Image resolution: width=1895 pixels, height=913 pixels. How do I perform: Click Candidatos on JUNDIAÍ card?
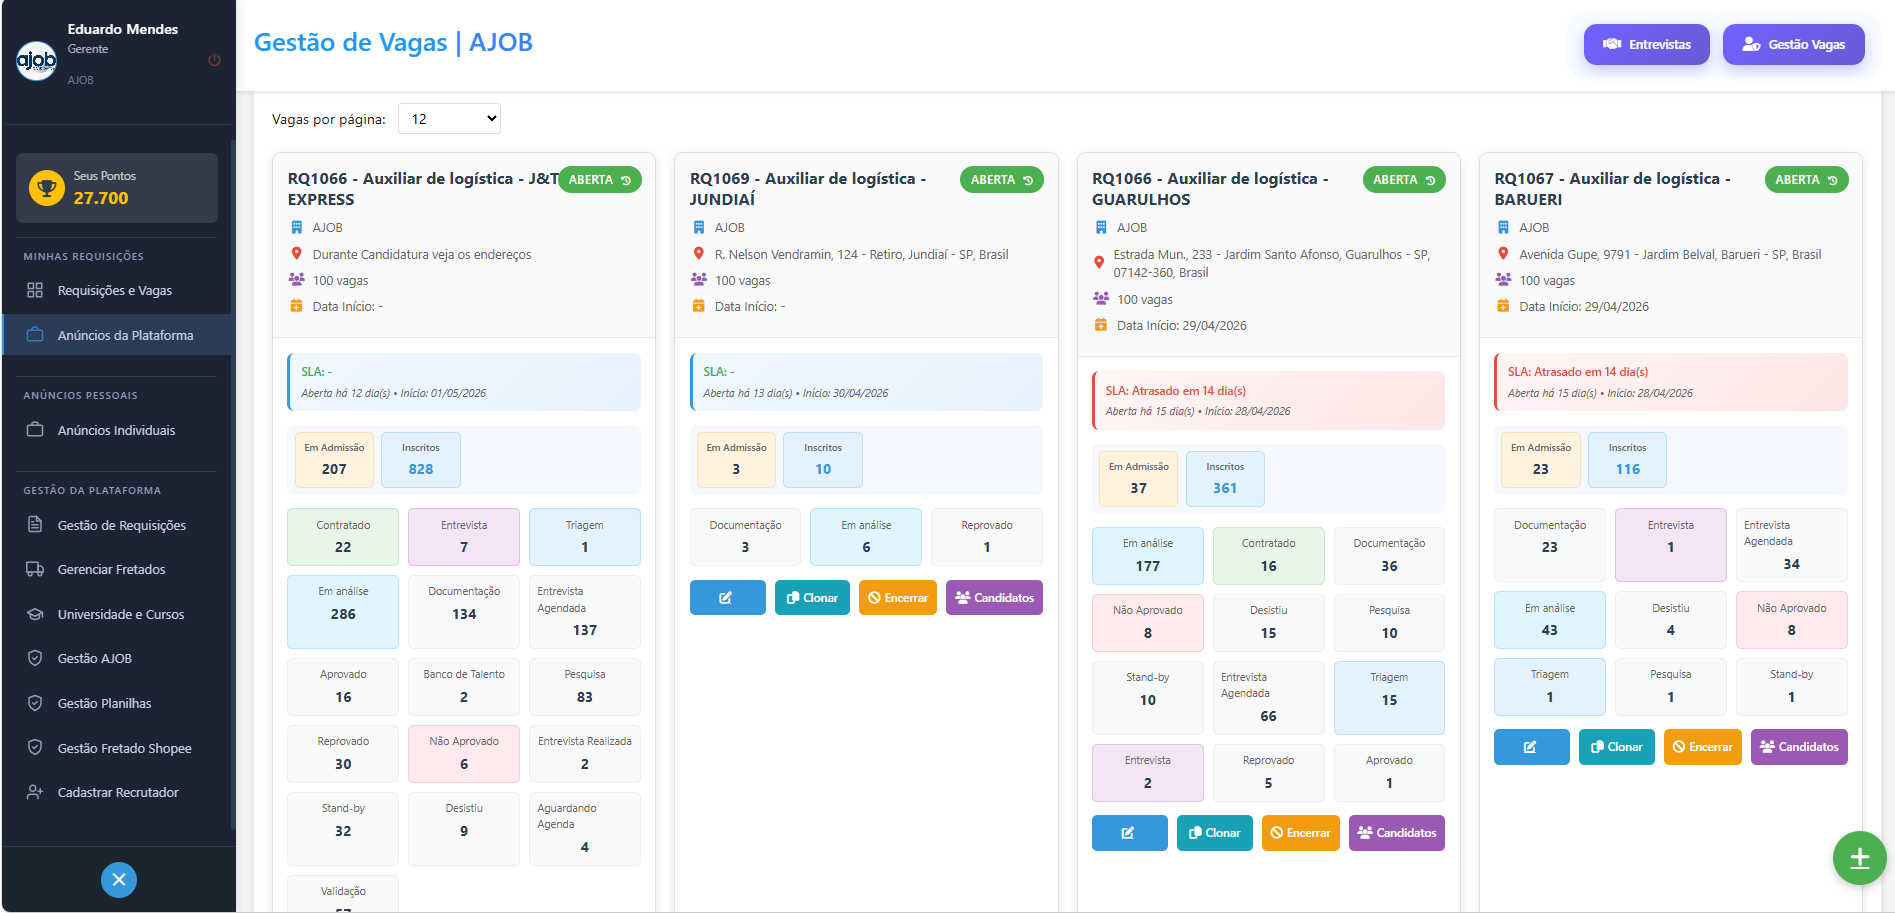994,598
